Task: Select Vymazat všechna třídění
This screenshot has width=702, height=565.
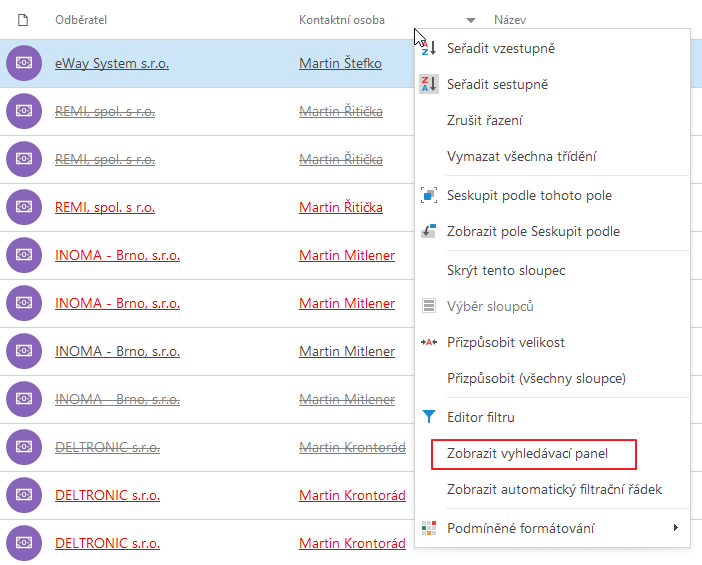Action: pos(522,156)
